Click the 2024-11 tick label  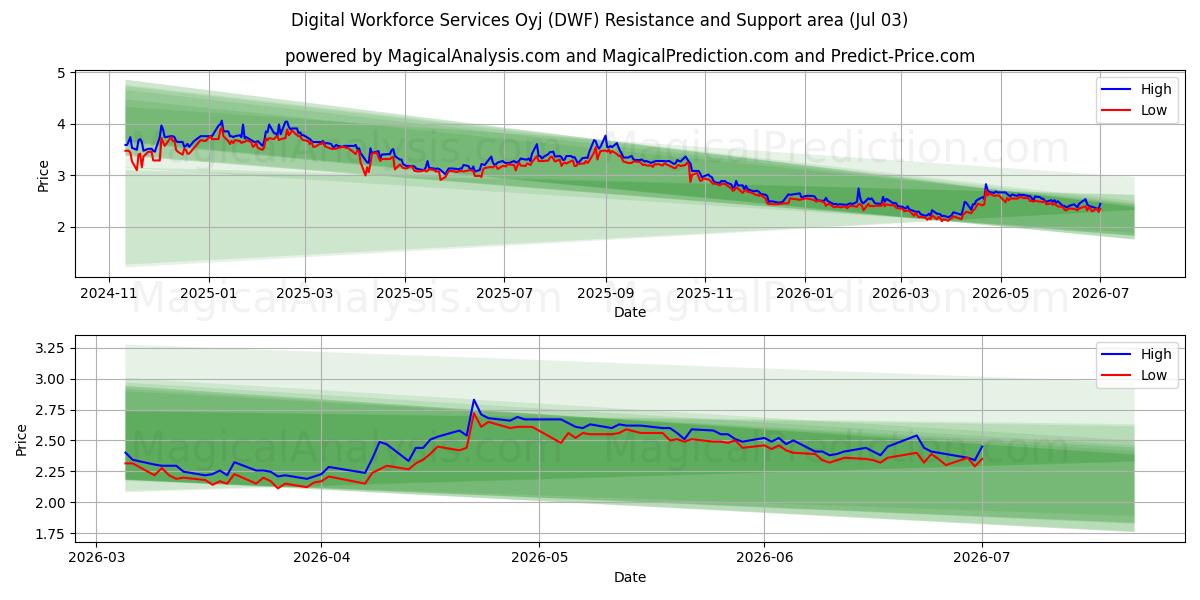pos(110,294)
